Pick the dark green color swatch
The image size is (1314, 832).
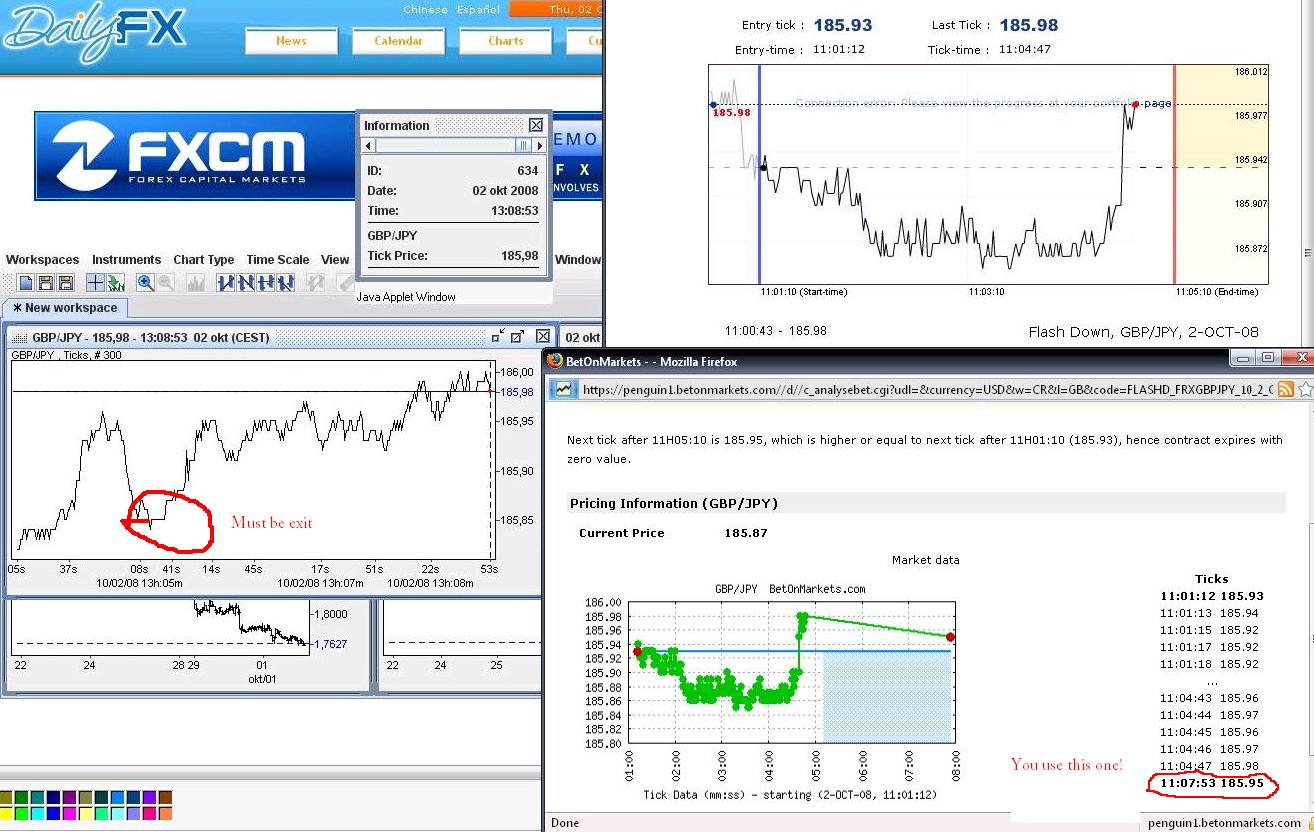[21, 797]
